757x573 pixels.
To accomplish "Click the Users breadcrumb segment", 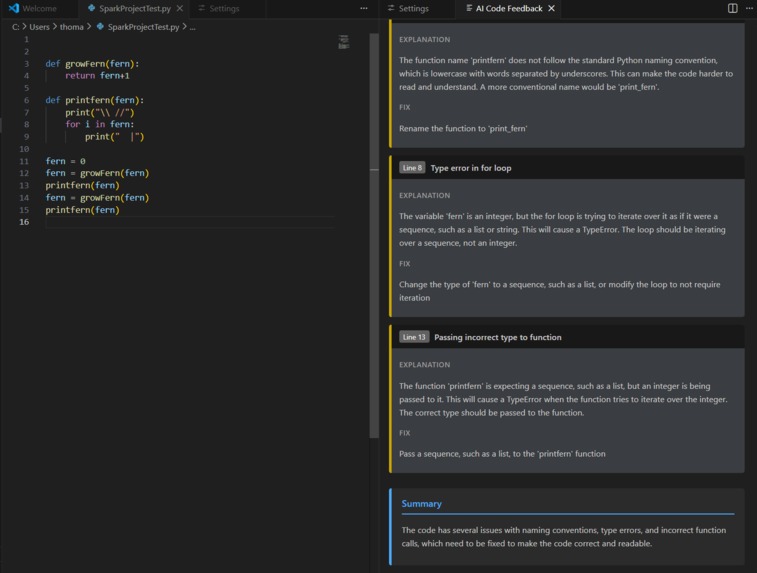I will pyautogui.click(x=39, y=27).
